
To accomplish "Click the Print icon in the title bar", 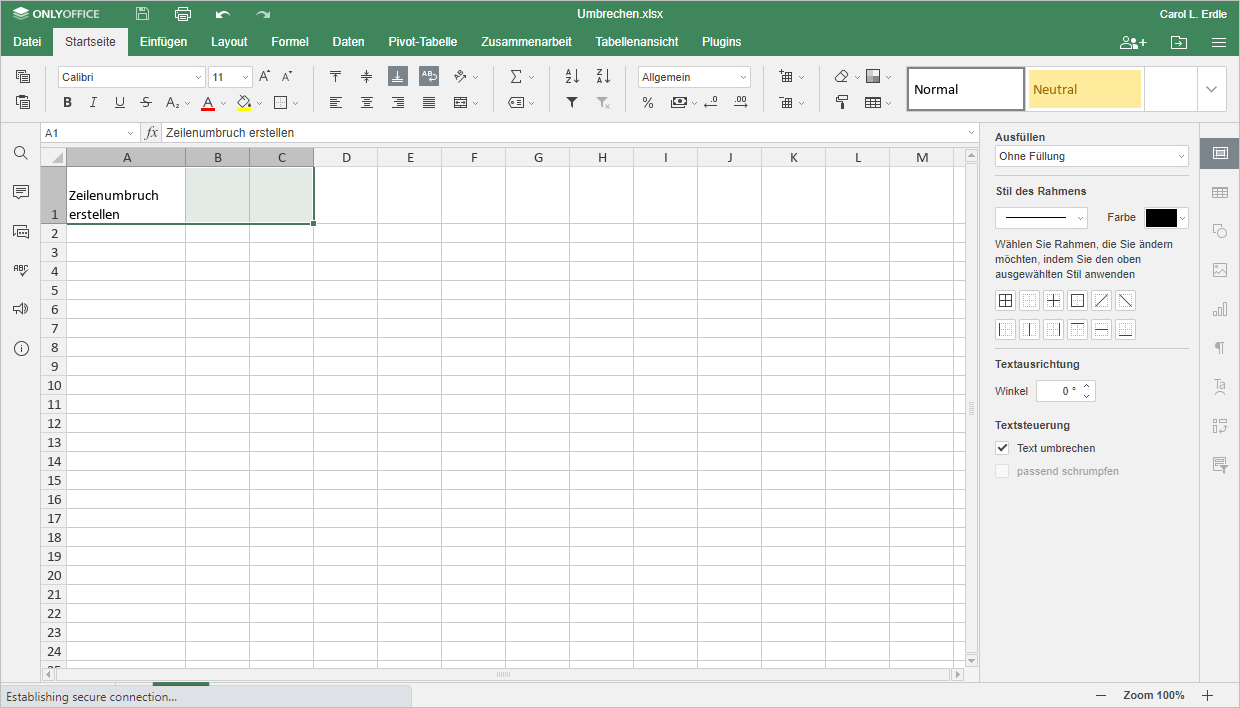I will [x=183, y=14].
